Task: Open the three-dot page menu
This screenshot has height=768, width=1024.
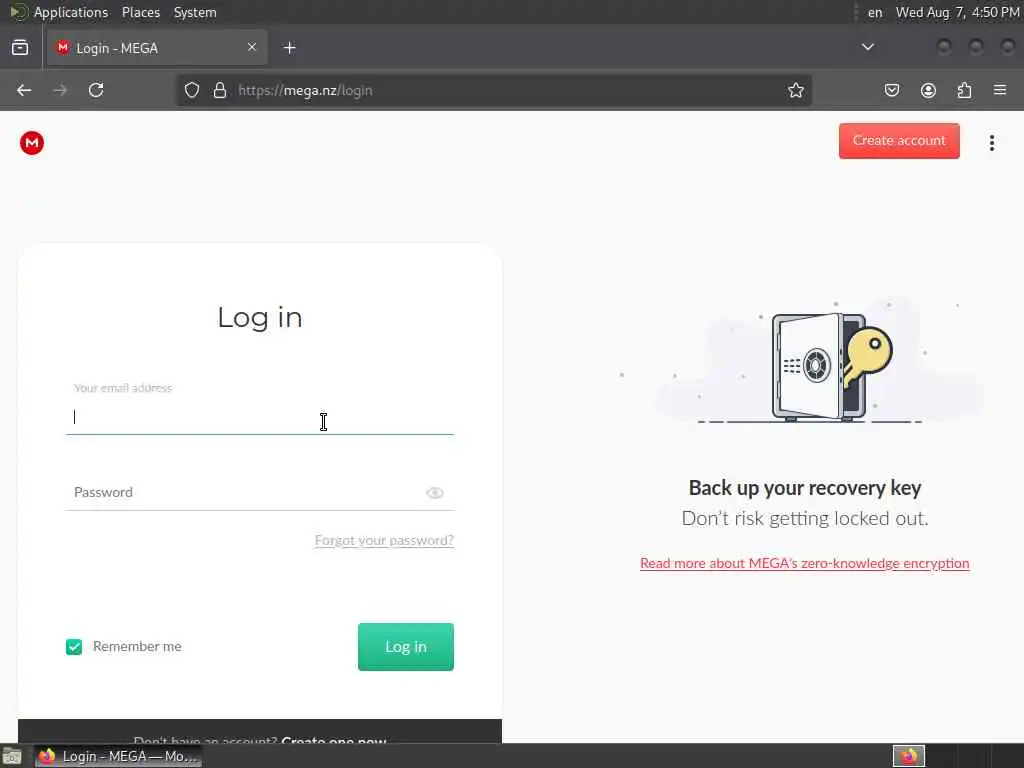Action: point(991,143)
